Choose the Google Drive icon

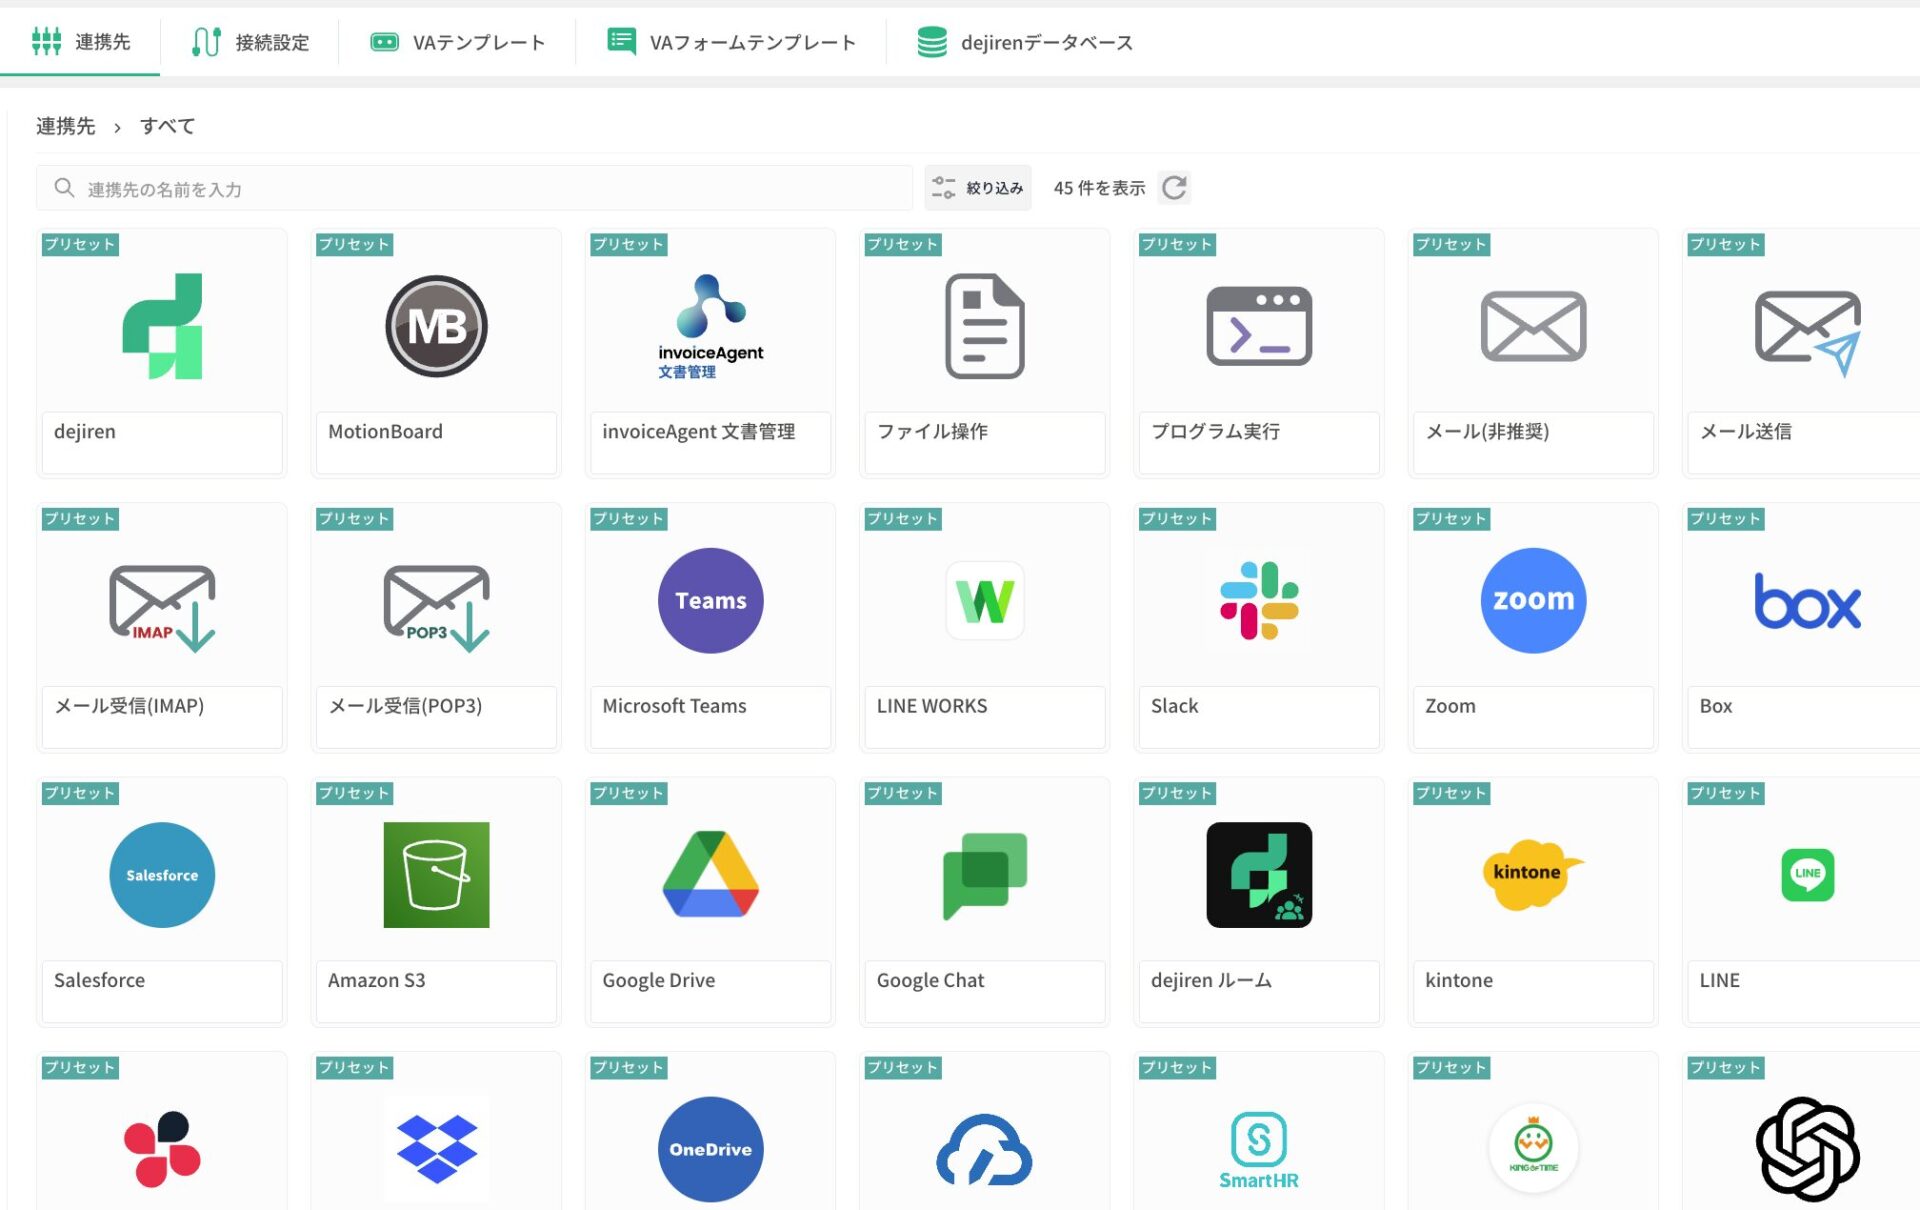coord(710,874)
